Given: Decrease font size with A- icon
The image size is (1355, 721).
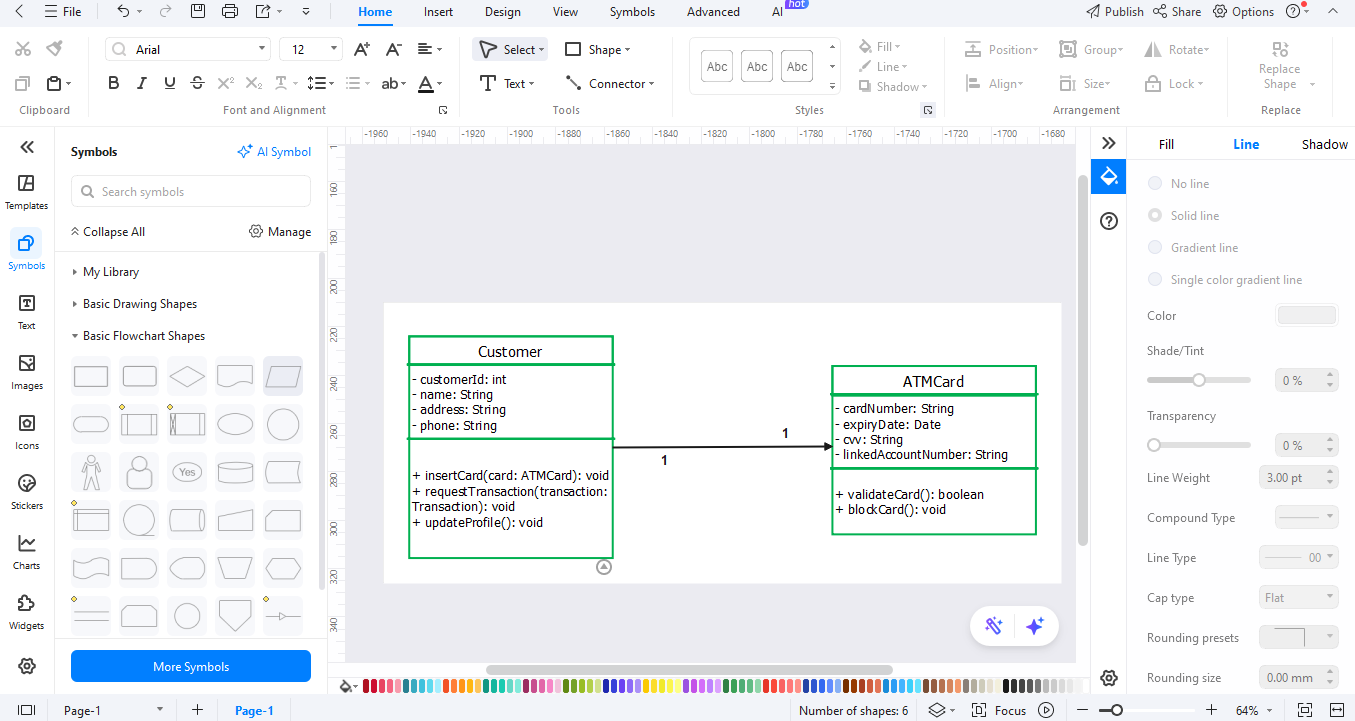Looking at the screenshot, I should click(393, 49).
